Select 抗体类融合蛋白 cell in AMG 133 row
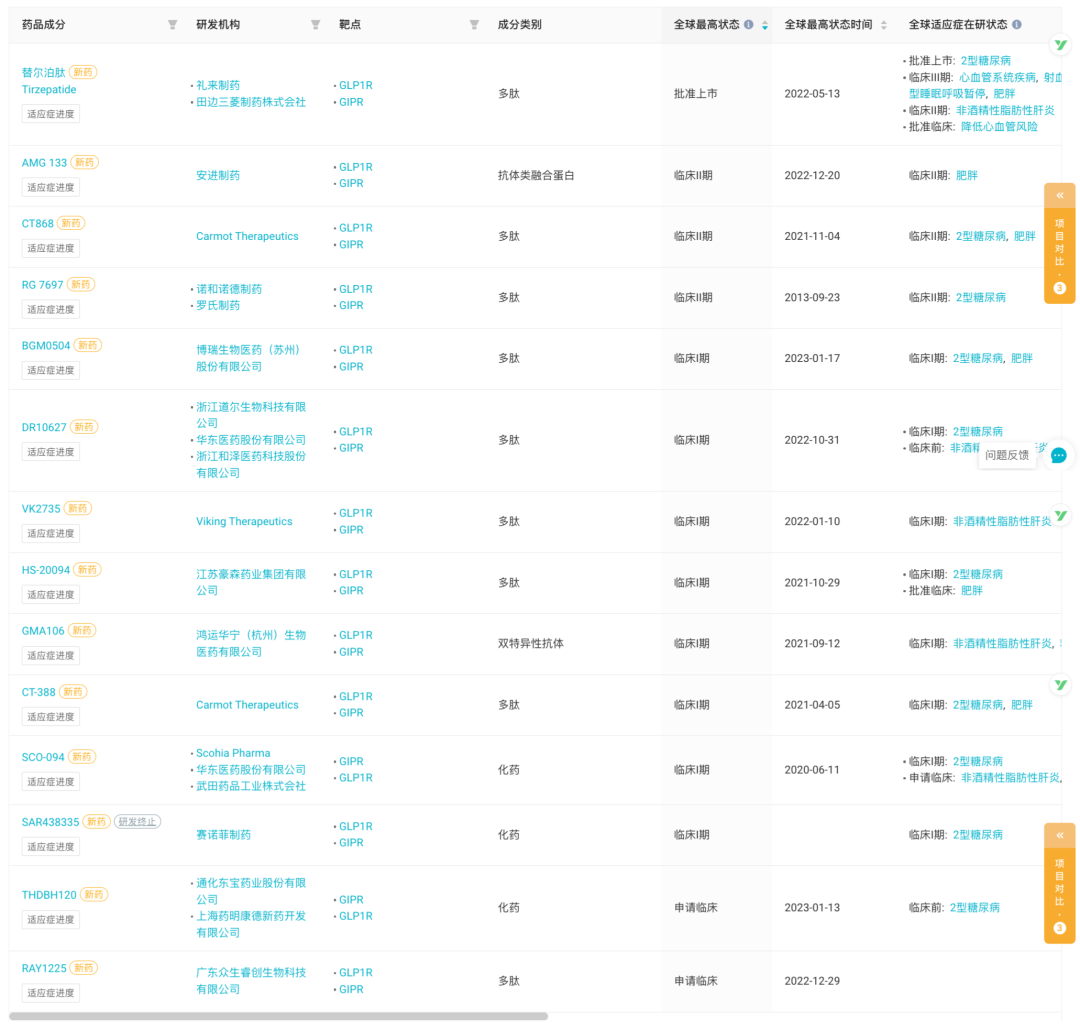The image size is (1080, 1029). pos(536,176)
